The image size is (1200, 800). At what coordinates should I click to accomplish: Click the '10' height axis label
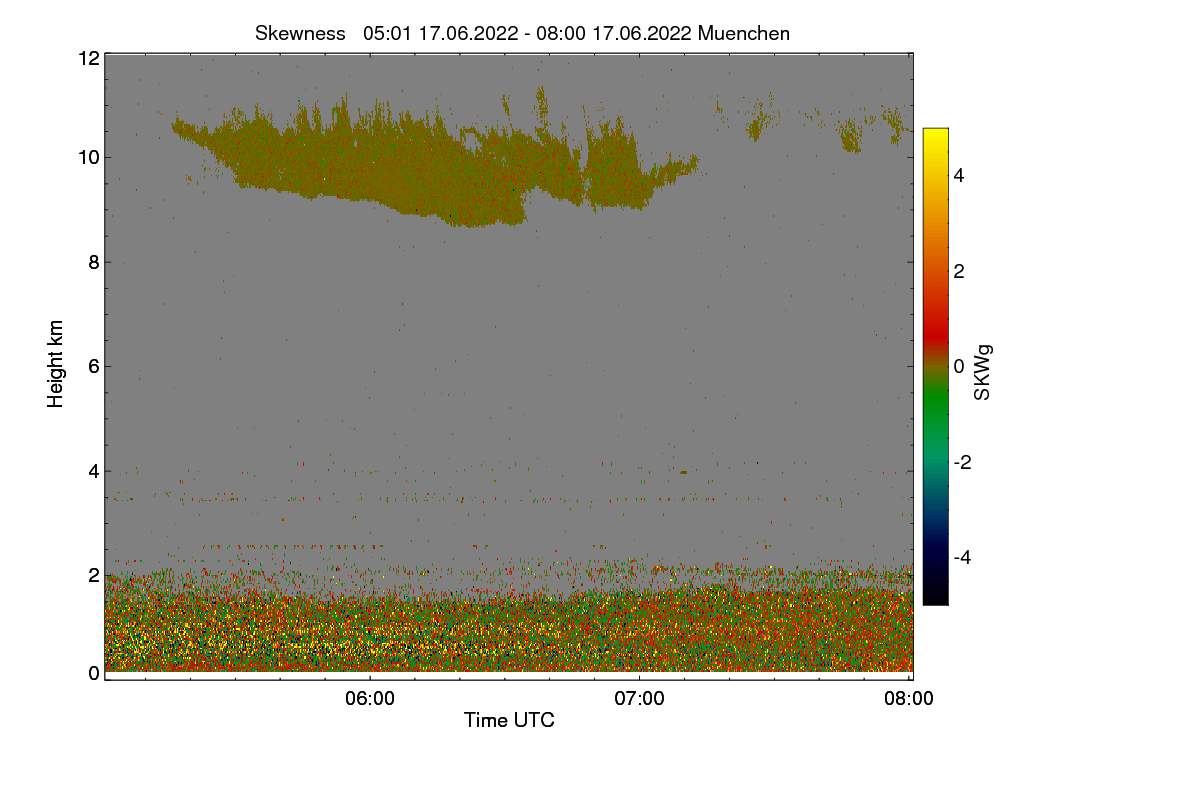[87, 157]
